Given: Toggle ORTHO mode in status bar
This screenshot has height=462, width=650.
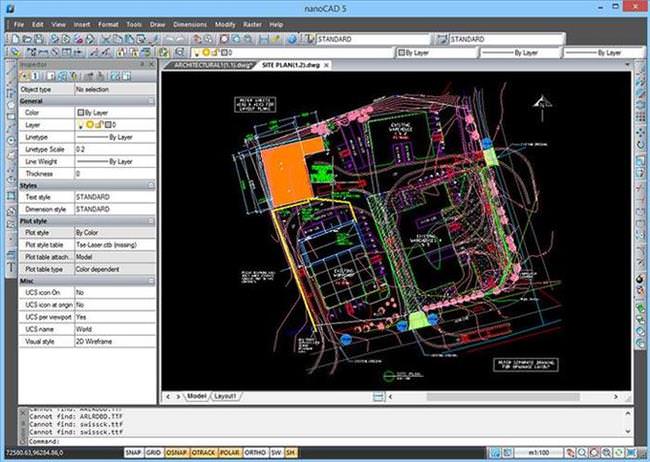Looking at the screenshot, I should (x=255, y=452).
